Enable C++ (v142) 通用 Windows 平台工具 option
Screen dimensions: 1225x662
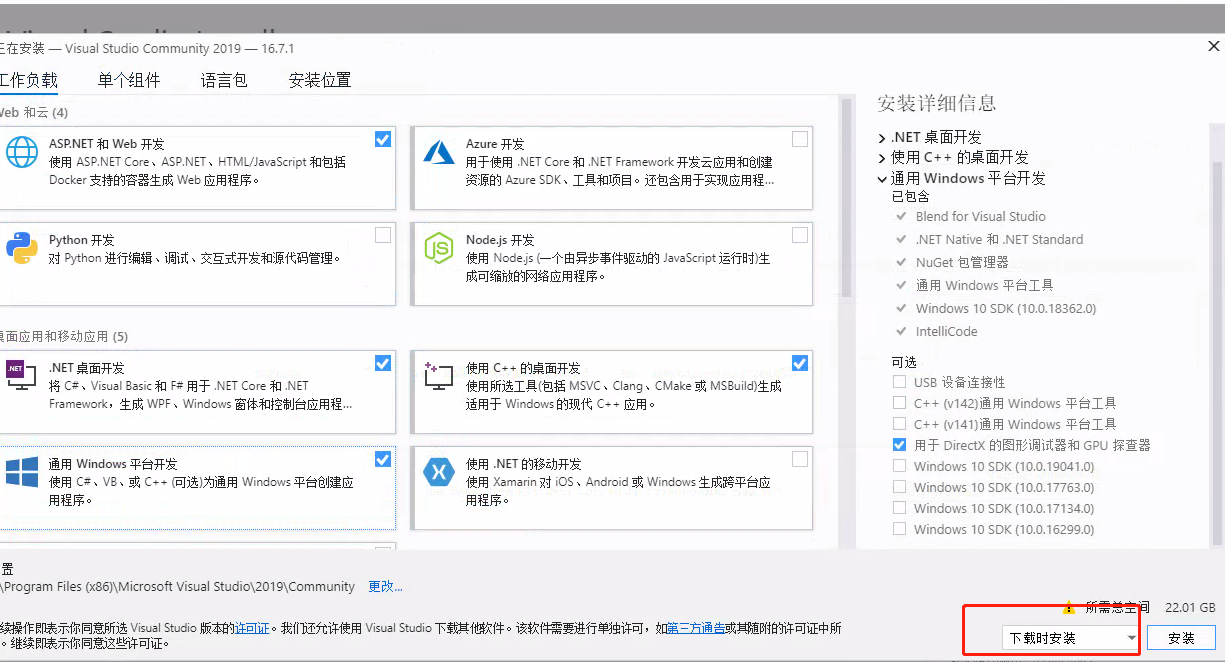(x=899, y=403)
